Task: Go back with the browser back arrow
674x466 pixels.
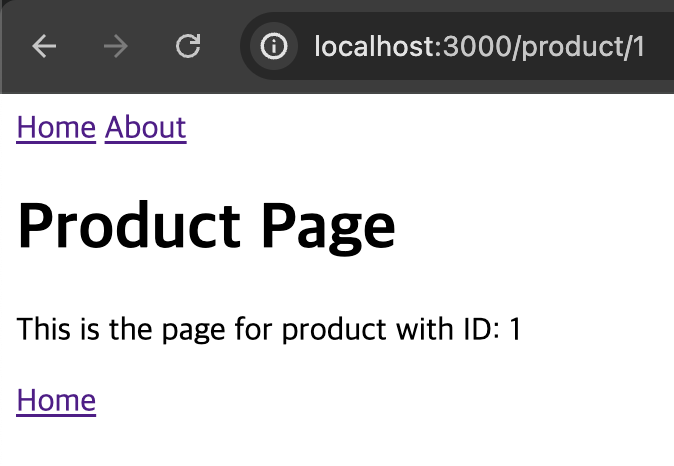Action: tap(44, 46)
